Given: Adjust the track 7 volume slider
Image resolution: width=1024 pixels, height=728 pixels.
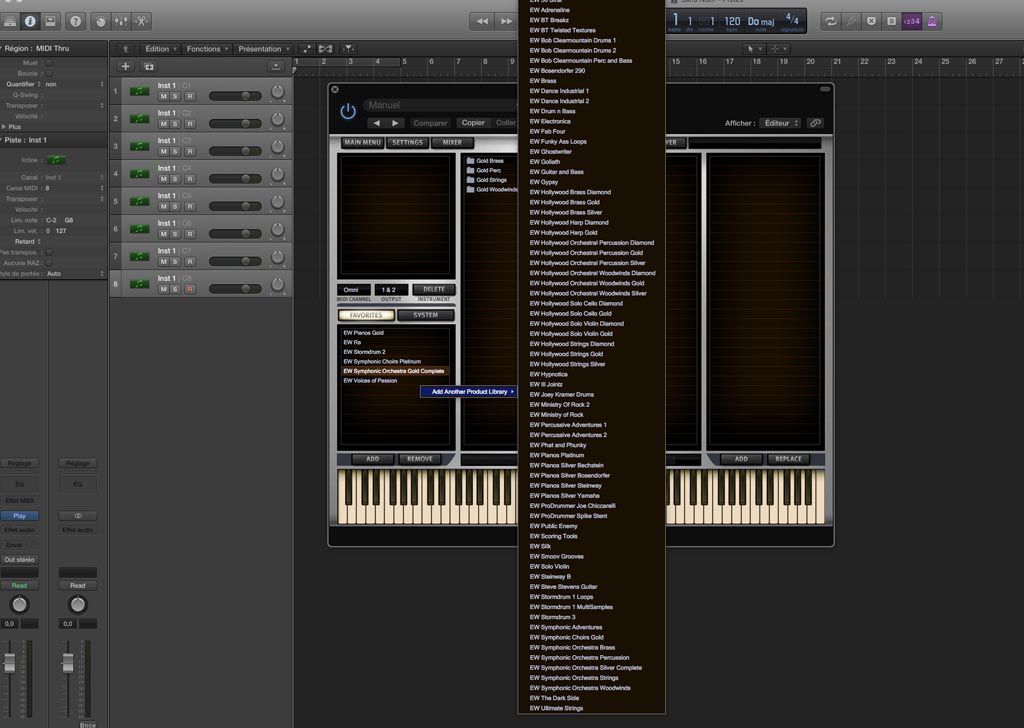Looking at the screenshot, I should tap(235, 261).
